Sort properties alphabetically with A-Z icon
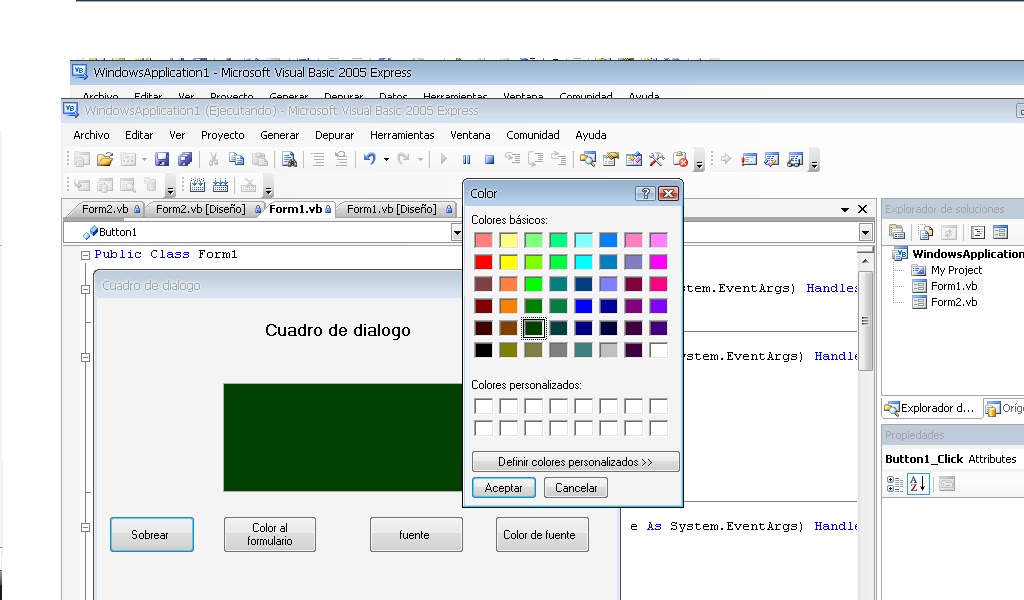This screenshot has width=1024, height=600. tap(918, 484)
